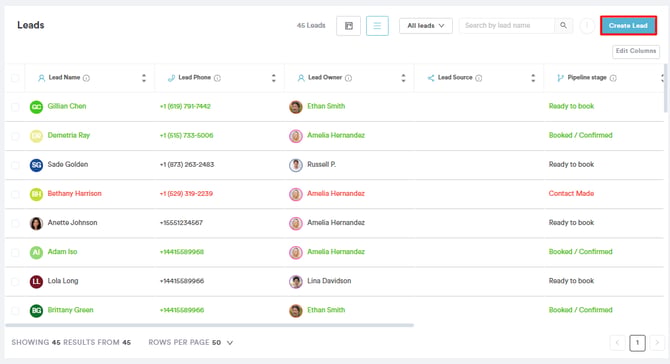Click phone number +1 (619) 791-7442
This screenshot has width=670, height=364.
185,106
